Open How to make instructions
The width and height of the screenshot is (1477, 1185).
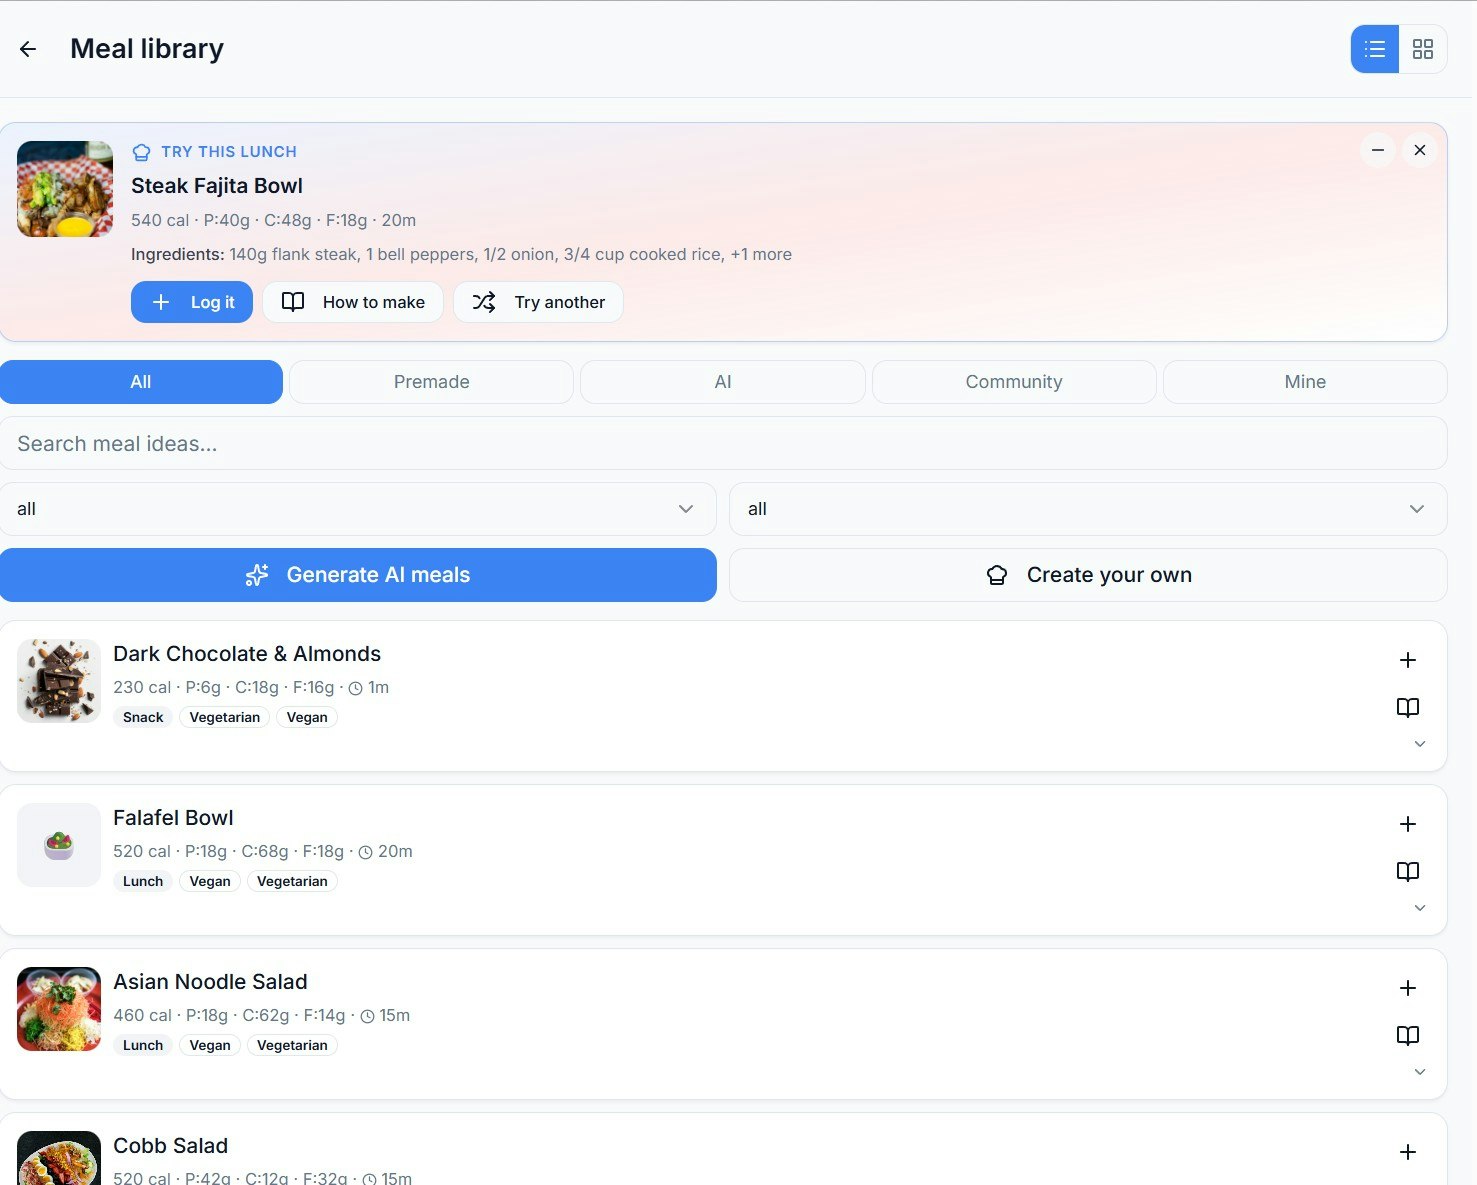click(353, 302)
